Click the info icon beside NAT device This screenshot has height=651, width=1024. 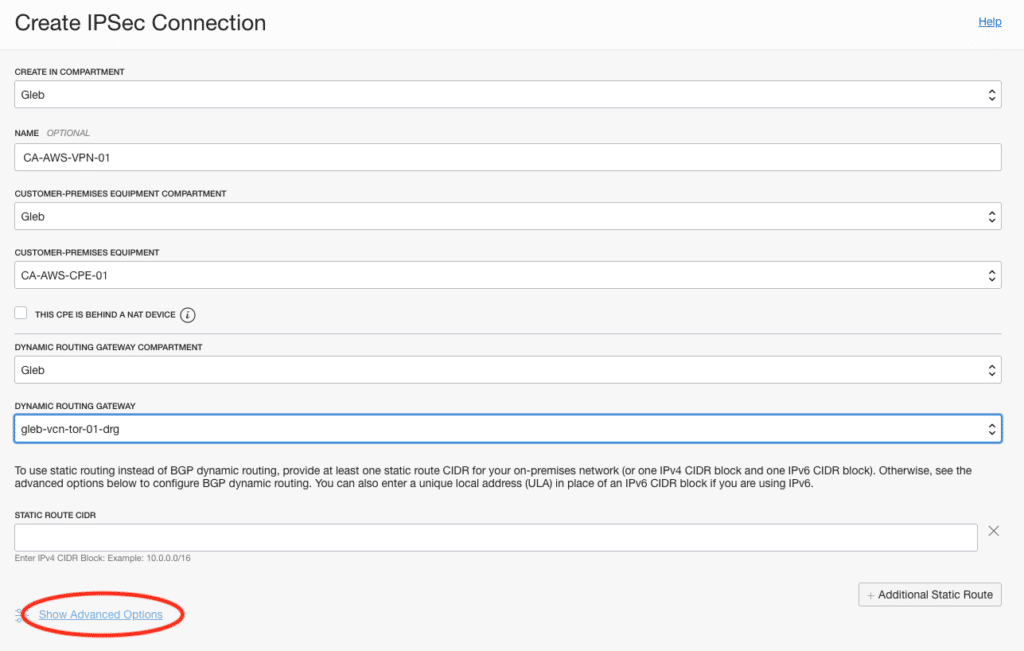tap(188, 315)
